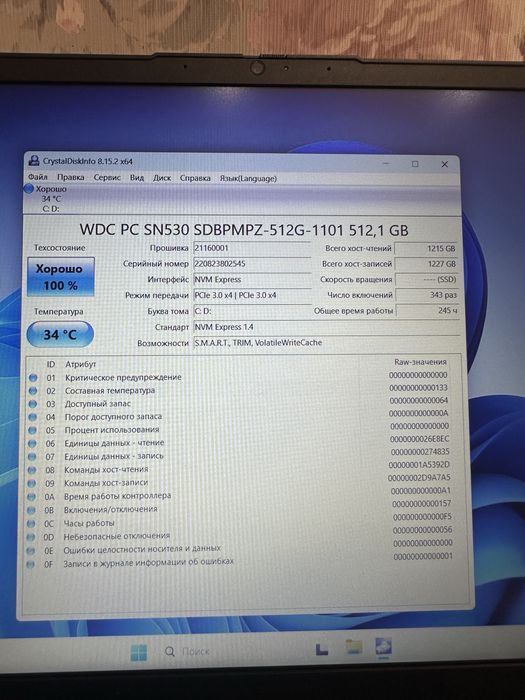Click power-on hours value 245 ч
Viewport: 525px width, 700px height.
(428, 310)
